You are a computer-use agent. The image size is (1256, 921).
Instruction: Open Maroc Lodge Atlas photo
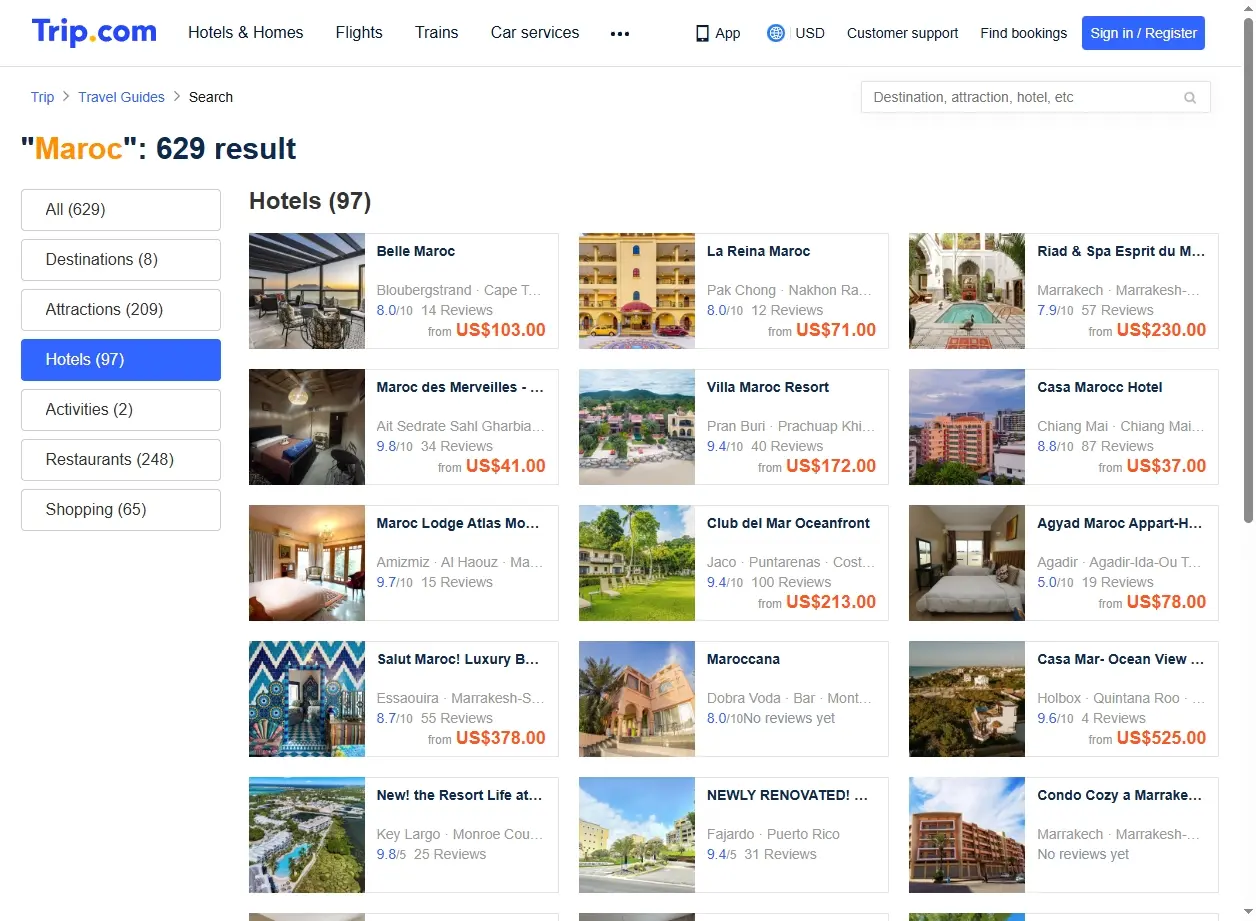tap(307, 563)
